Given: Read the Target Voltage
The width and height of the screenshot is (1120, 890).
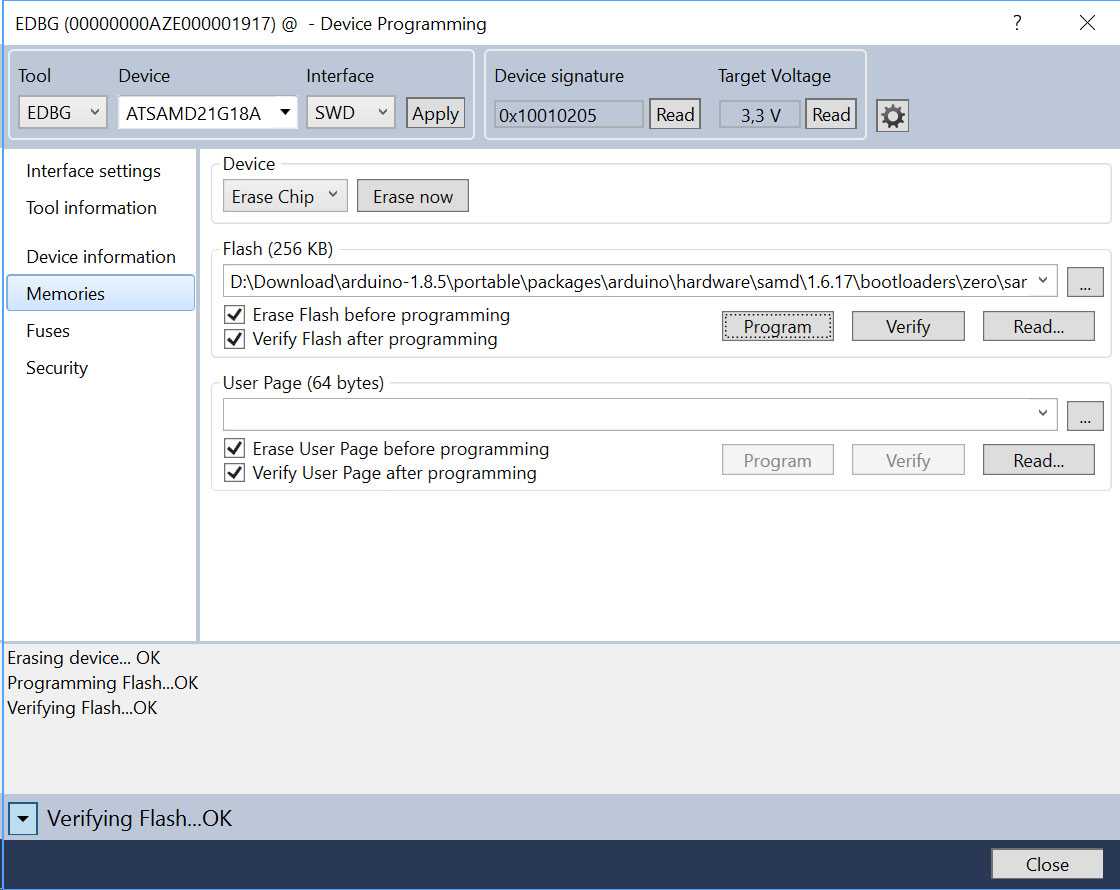Looking at the screenshot, I should point(831,115).
